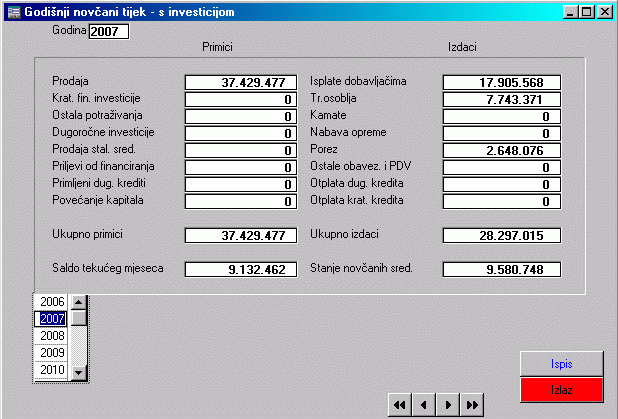Screen dimensions: 618x419
Task: Select year 2006 in the list
Action: point(51,302)
